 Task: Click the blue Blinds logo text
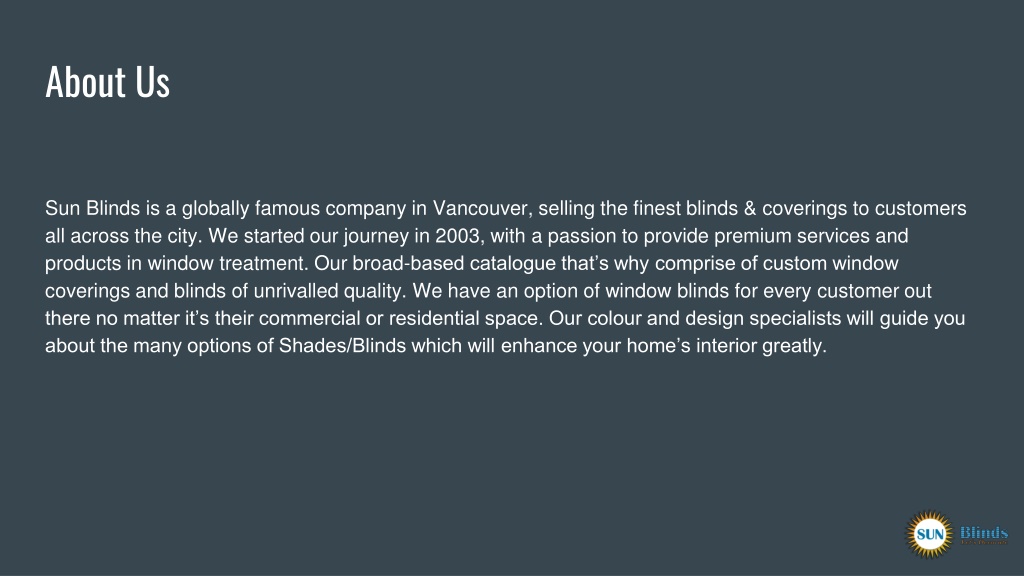(984, 534)
